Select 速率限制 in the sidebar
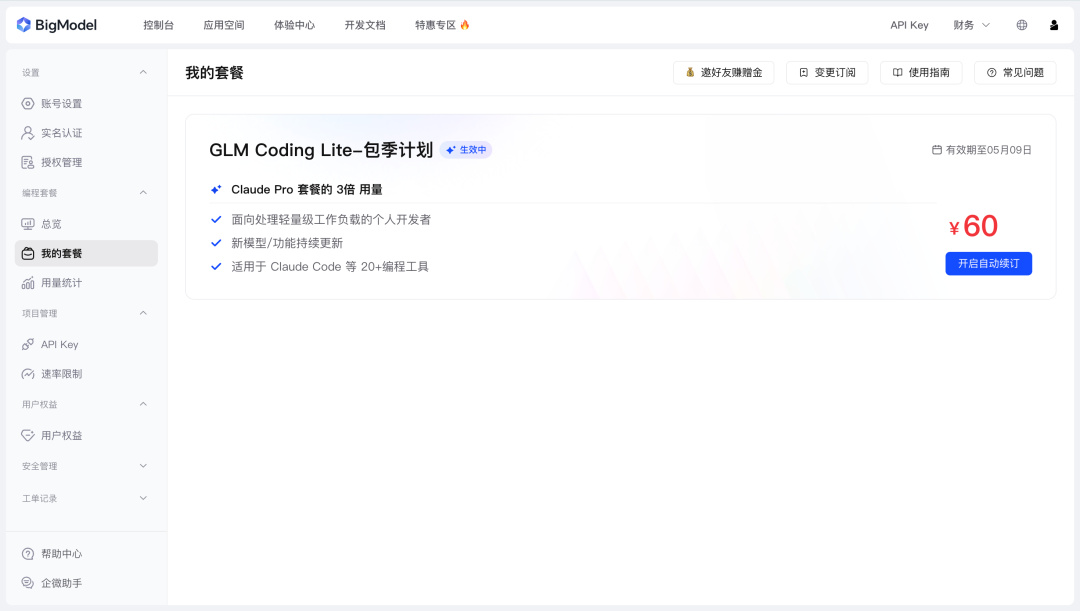This screenshot has width=1080, height=611. [86, 374]
